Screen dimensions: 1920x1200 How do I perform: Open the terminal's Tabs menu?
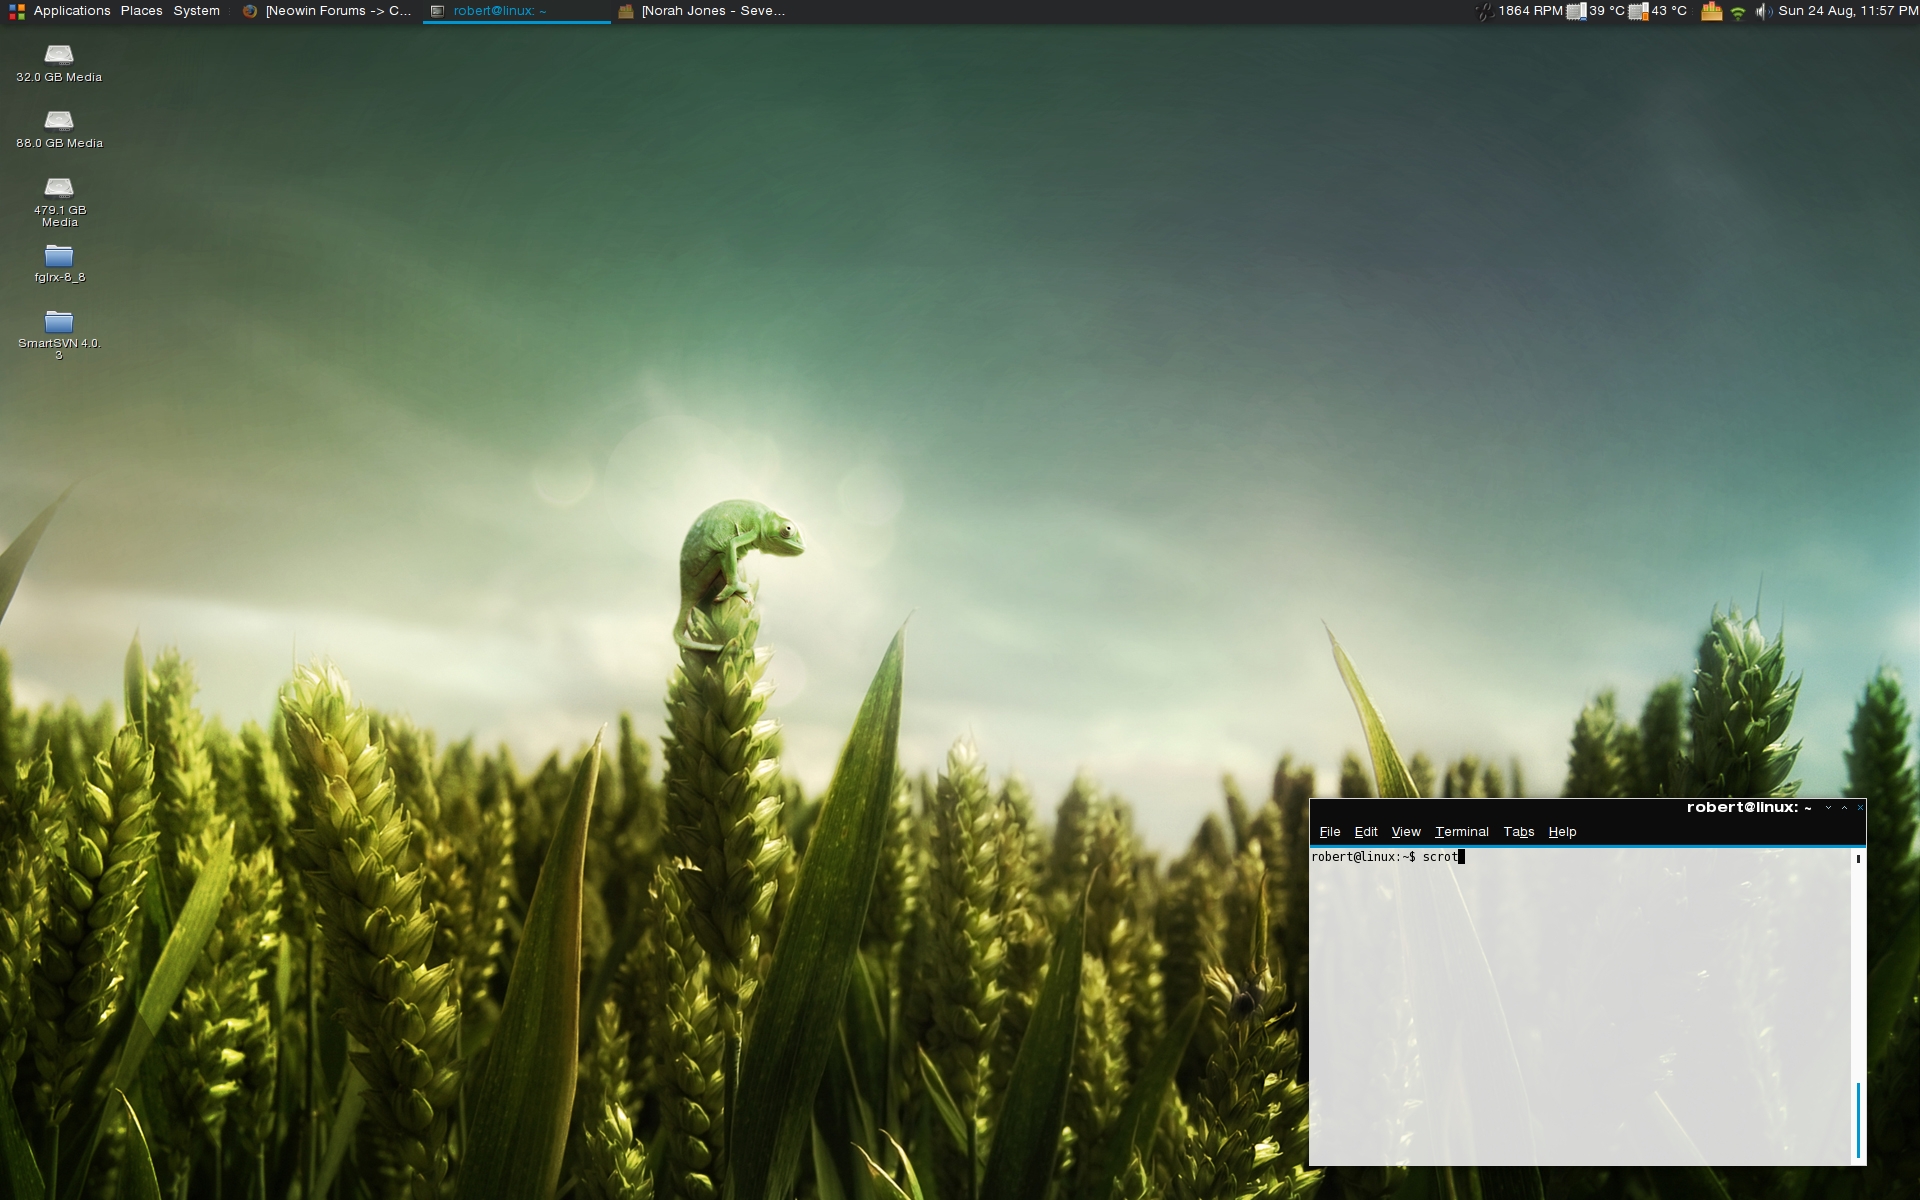(x=1518, y=832)
